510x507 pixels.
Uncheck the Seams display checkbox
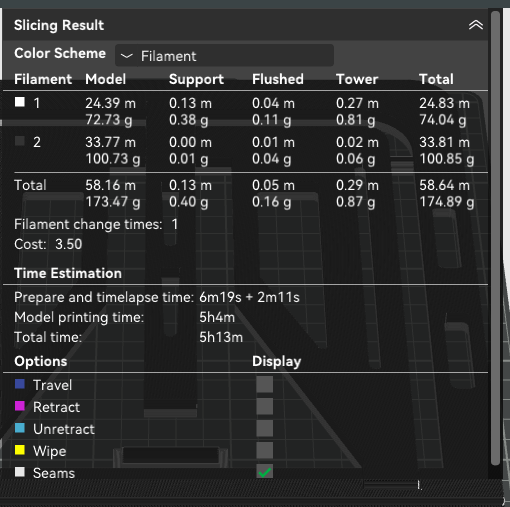click(265, 472)
